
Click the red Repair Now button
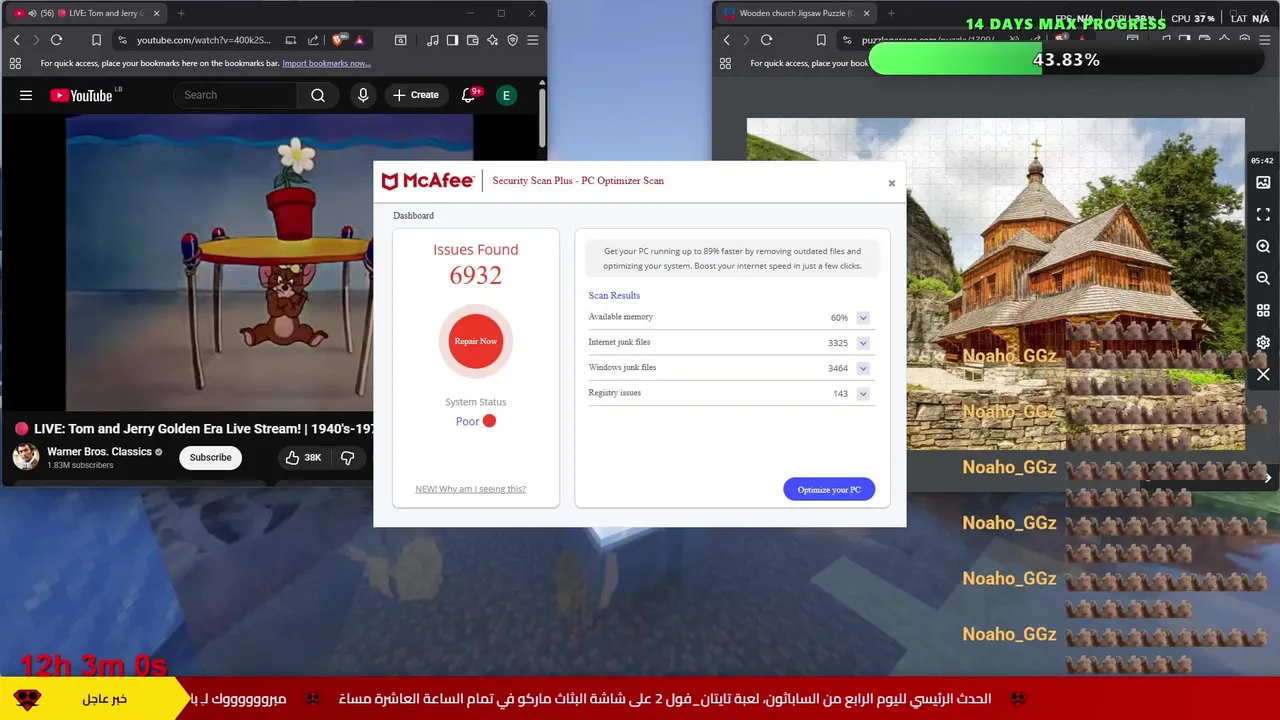click(x=476, y=341)
